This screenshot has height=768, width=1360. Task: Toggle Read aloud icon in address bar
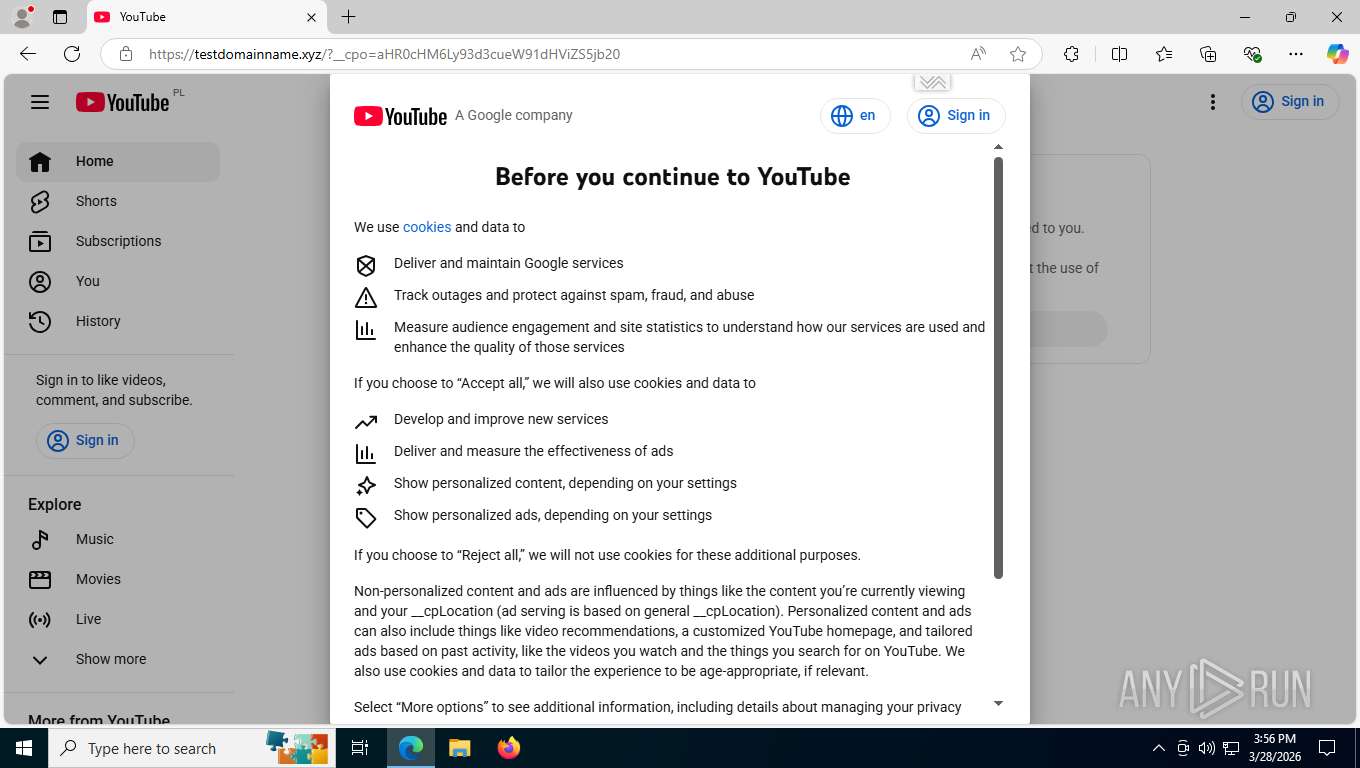978,54
